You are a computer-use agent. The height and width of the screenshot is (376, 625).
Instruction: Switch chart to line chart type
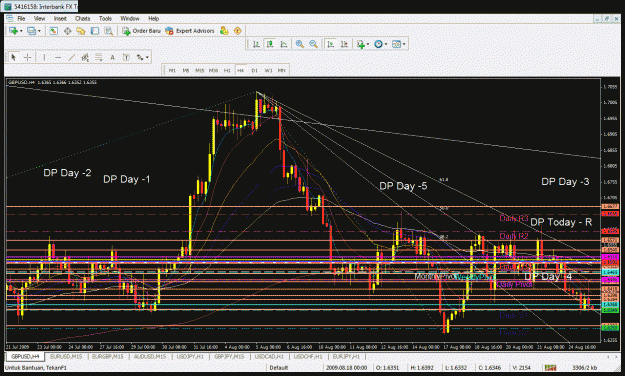click(x=283, y=44)
